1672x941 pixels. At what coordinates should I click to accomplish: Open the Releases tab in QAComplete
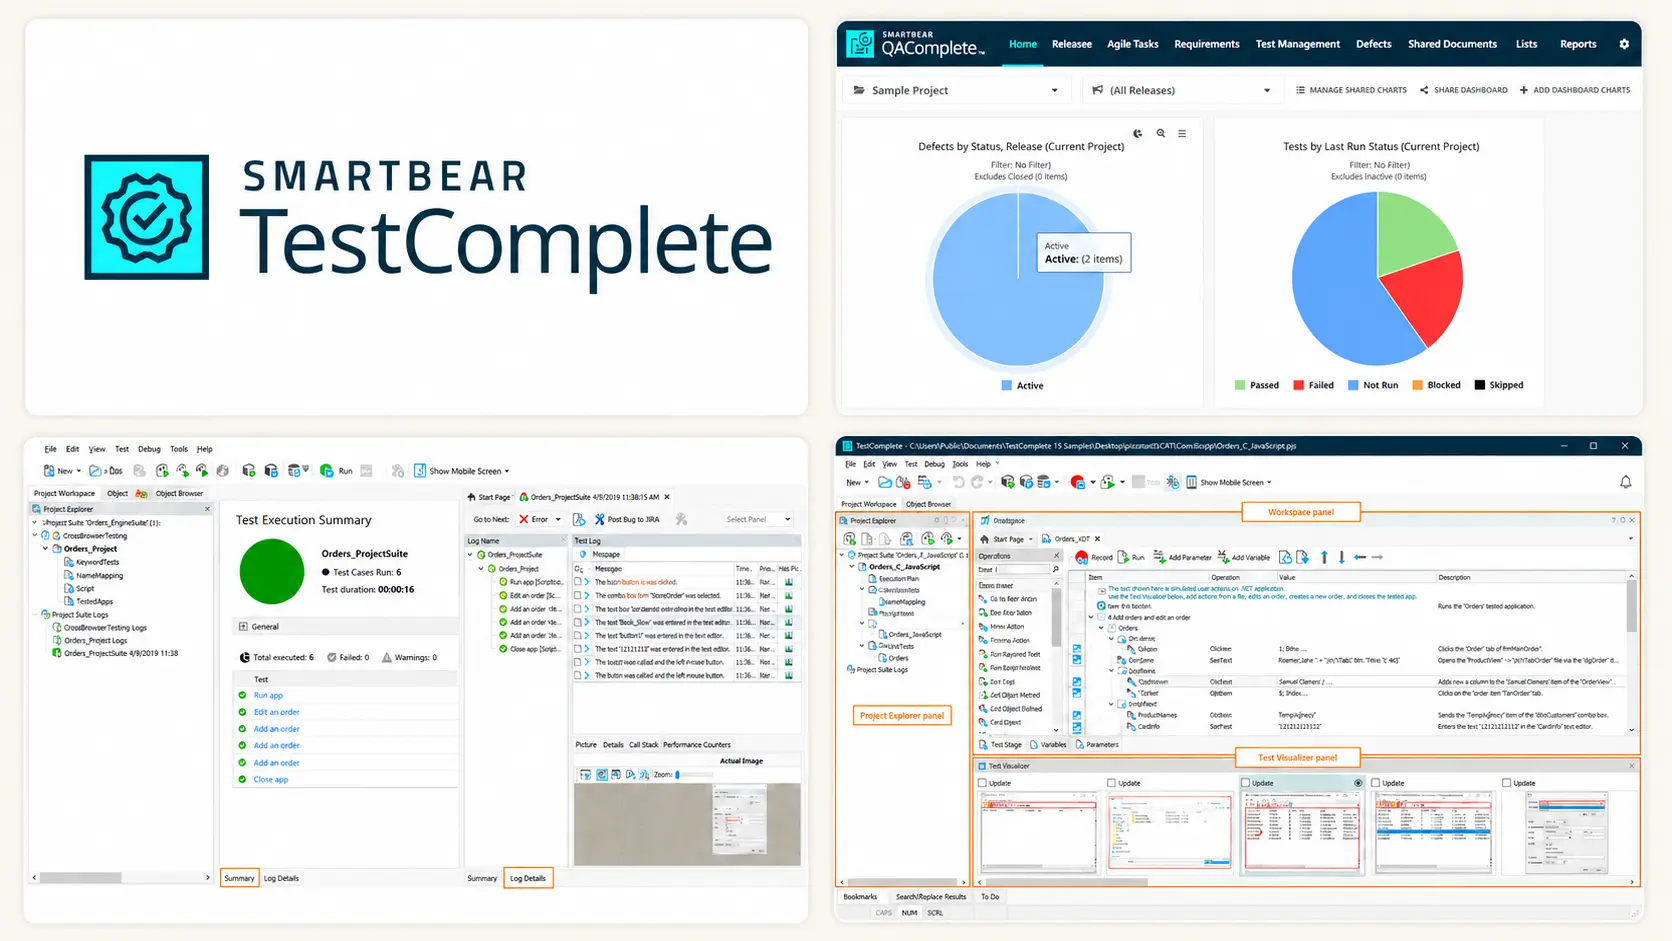[x=1072, y=44]
